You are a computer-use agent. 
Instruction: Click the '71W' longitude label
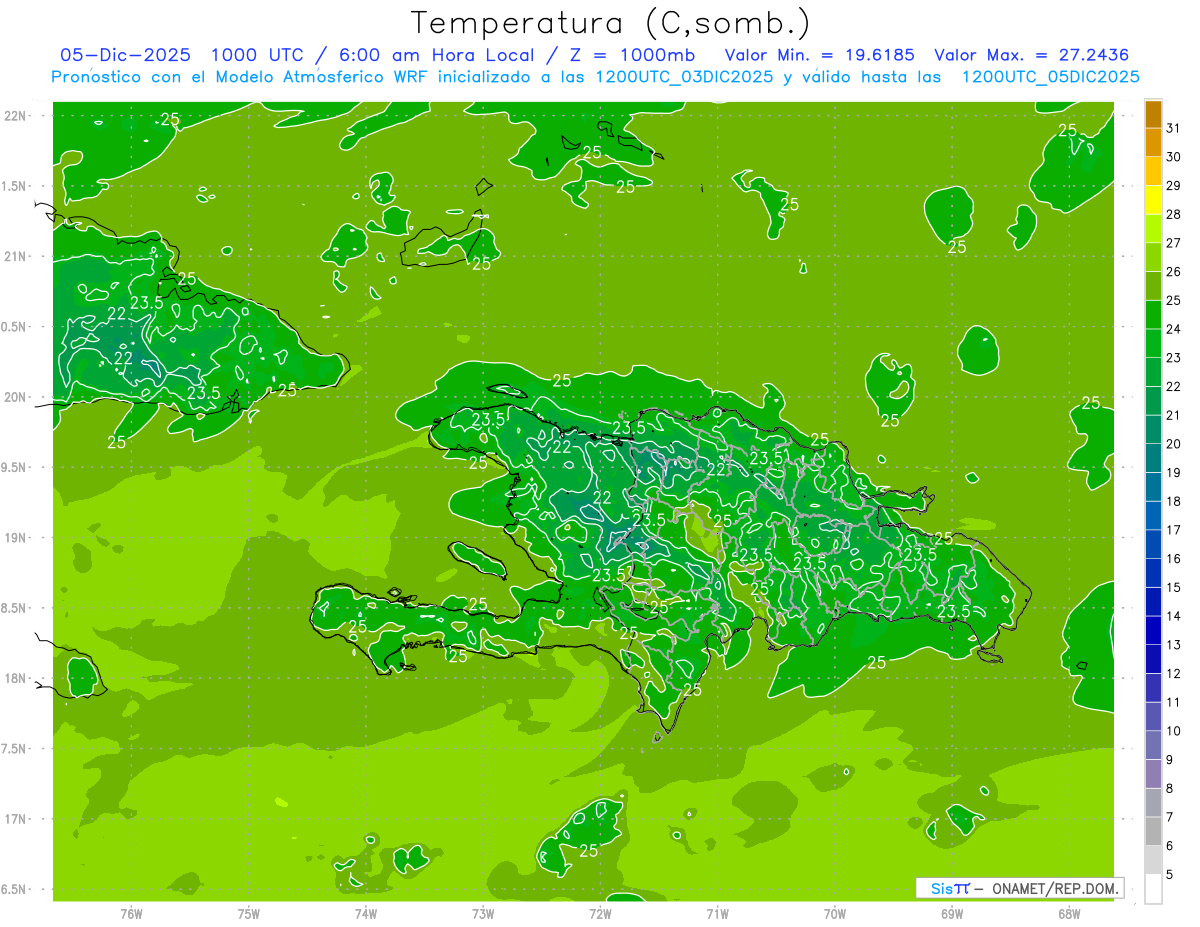pos(717,914)
